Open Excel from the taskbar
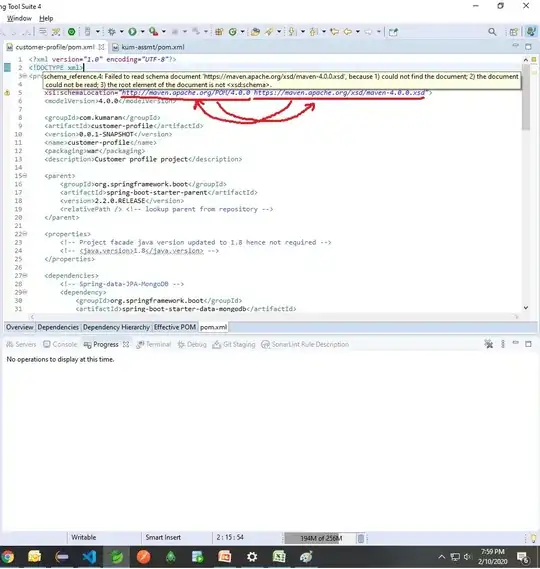This screenshot has height=569, width=540. coord(279,557)
